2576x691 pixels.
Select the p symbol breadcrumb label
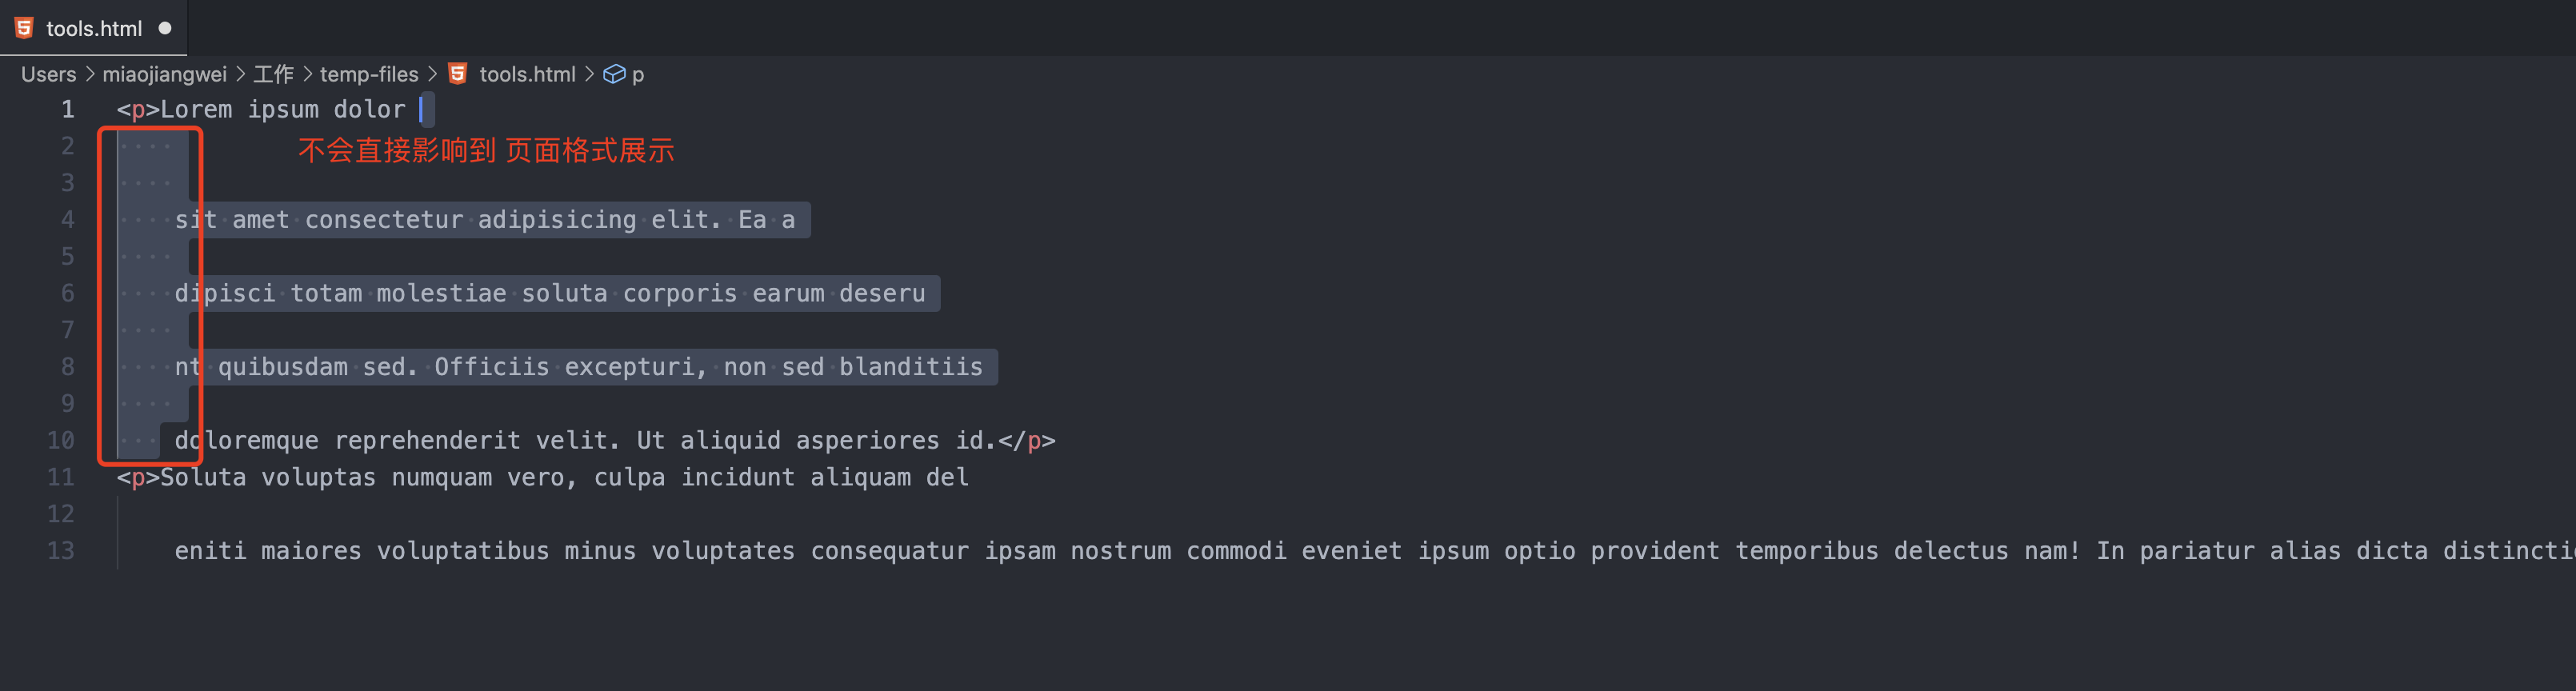[638, 75]
